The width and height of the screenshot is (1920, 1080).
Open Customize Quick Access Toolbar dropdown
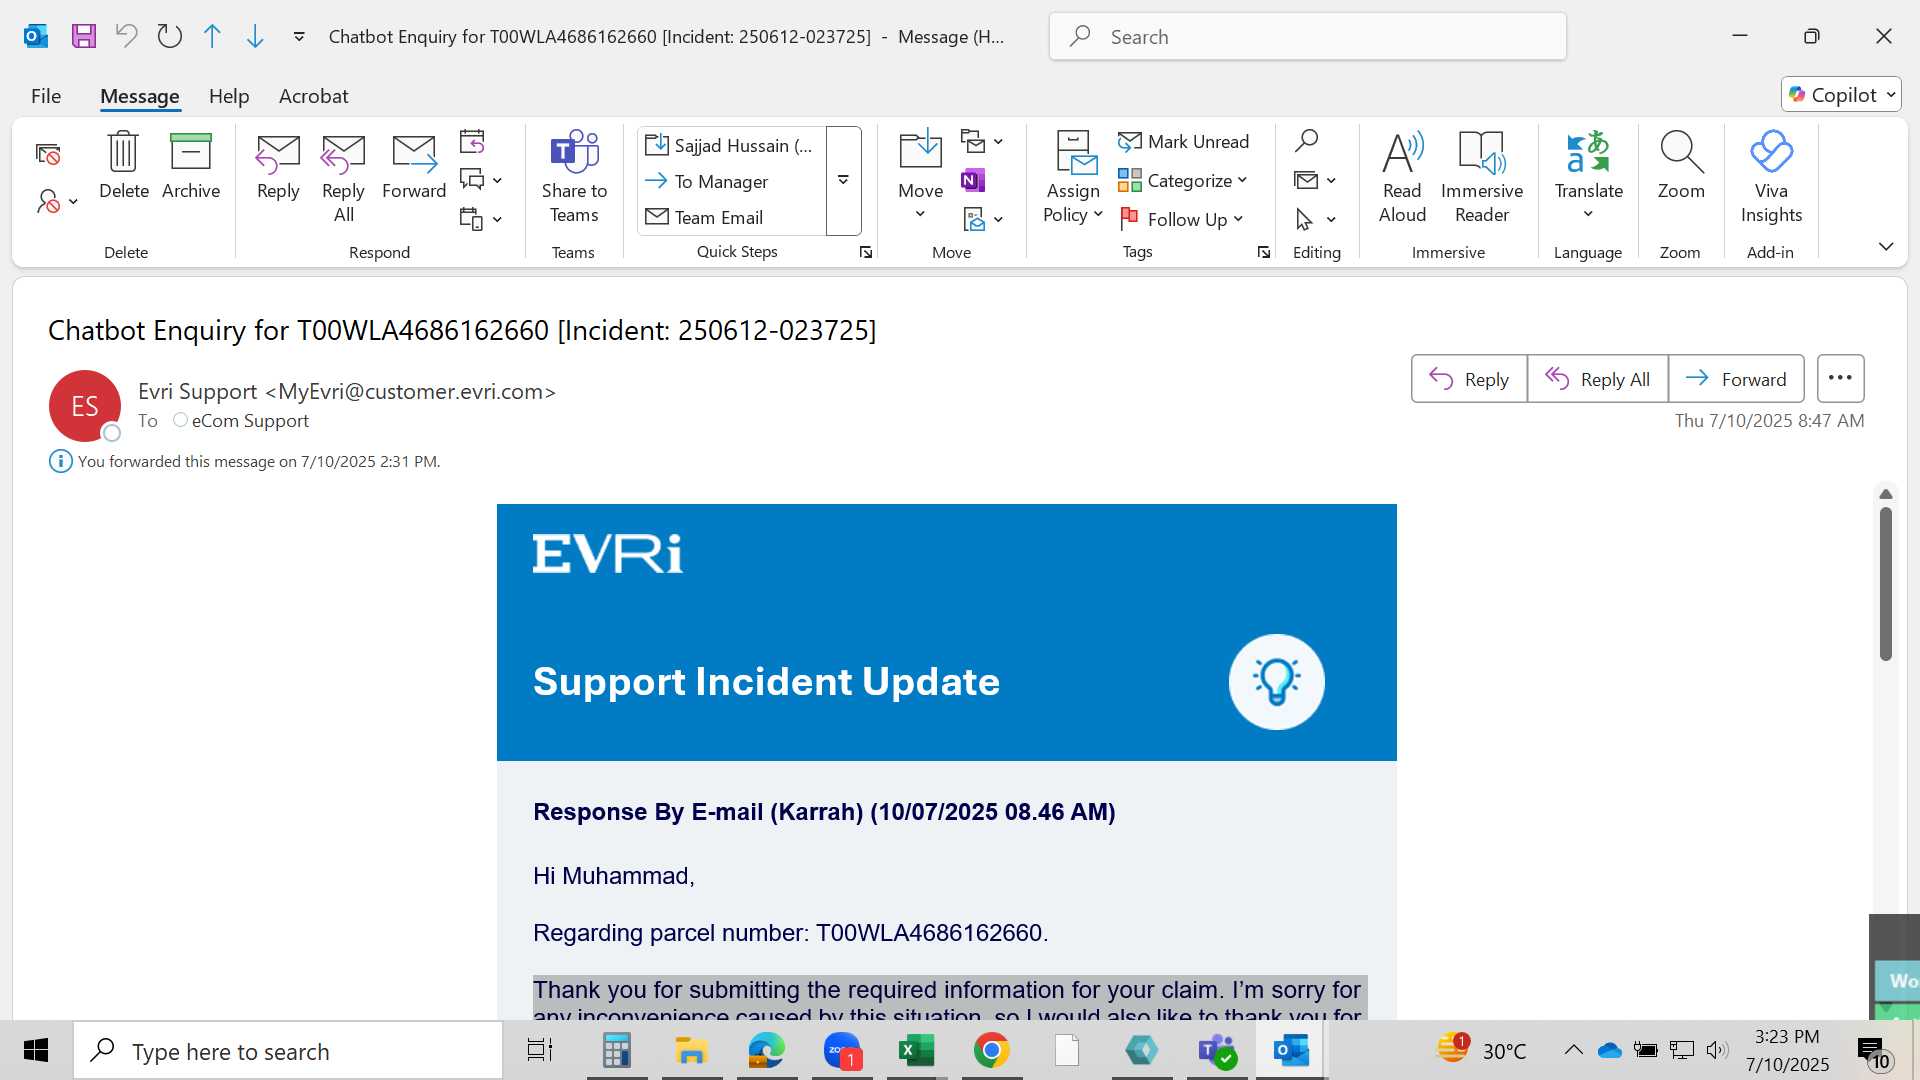pyautogui.click(x=299, y=37)
